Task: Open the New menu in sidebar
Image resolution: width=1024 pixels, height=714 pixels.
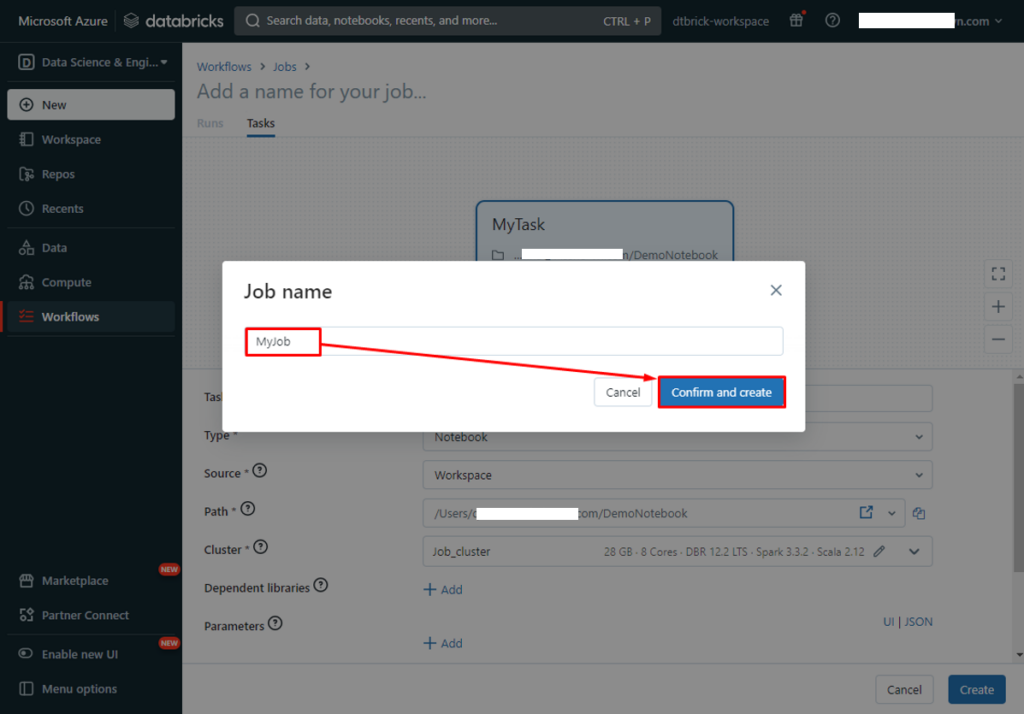Action: click(x=91, y=105)
